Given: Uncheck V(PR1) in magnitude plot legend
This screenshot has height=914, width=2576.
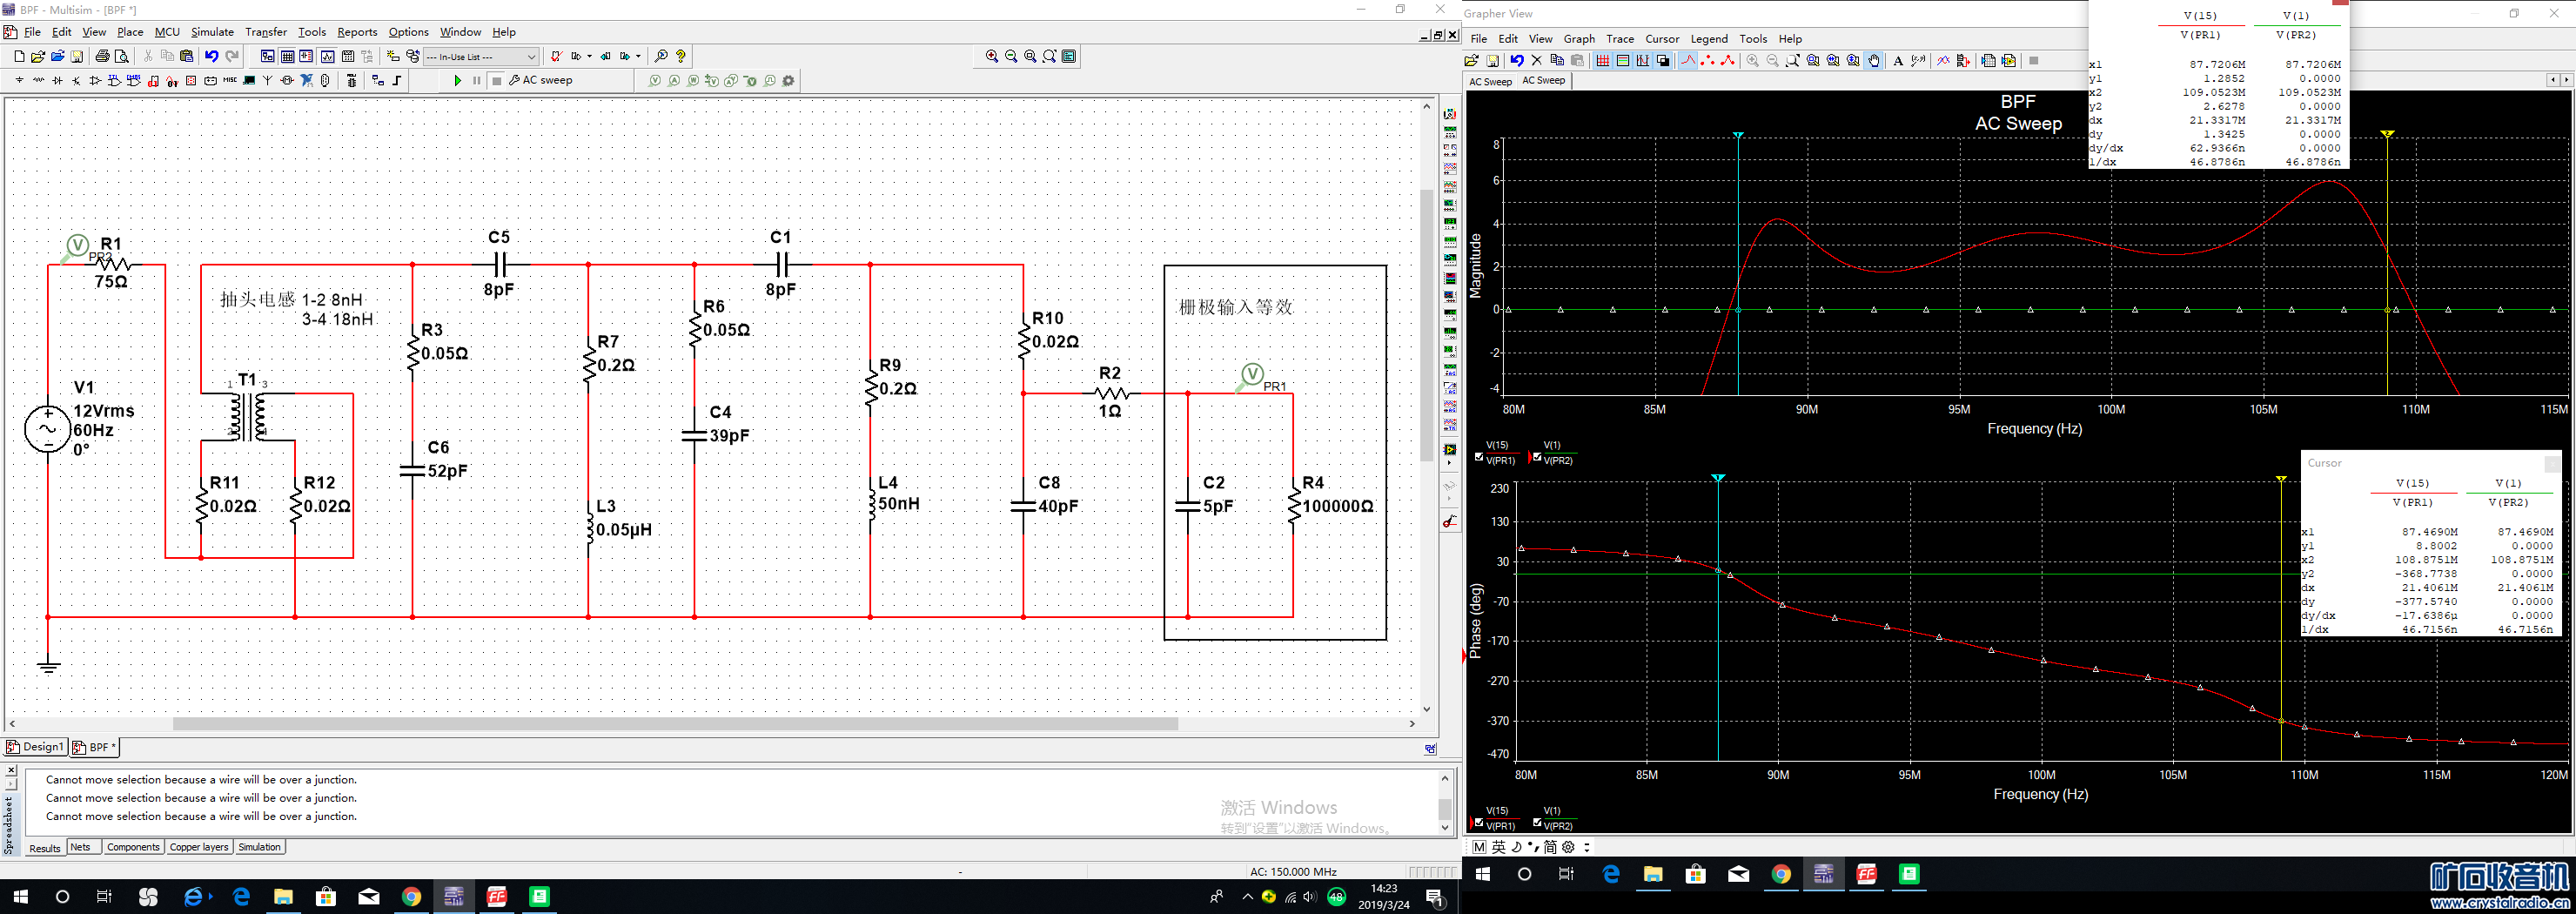Looking at the screenshot, I should pyautogui.click(x=1480, y=456).
